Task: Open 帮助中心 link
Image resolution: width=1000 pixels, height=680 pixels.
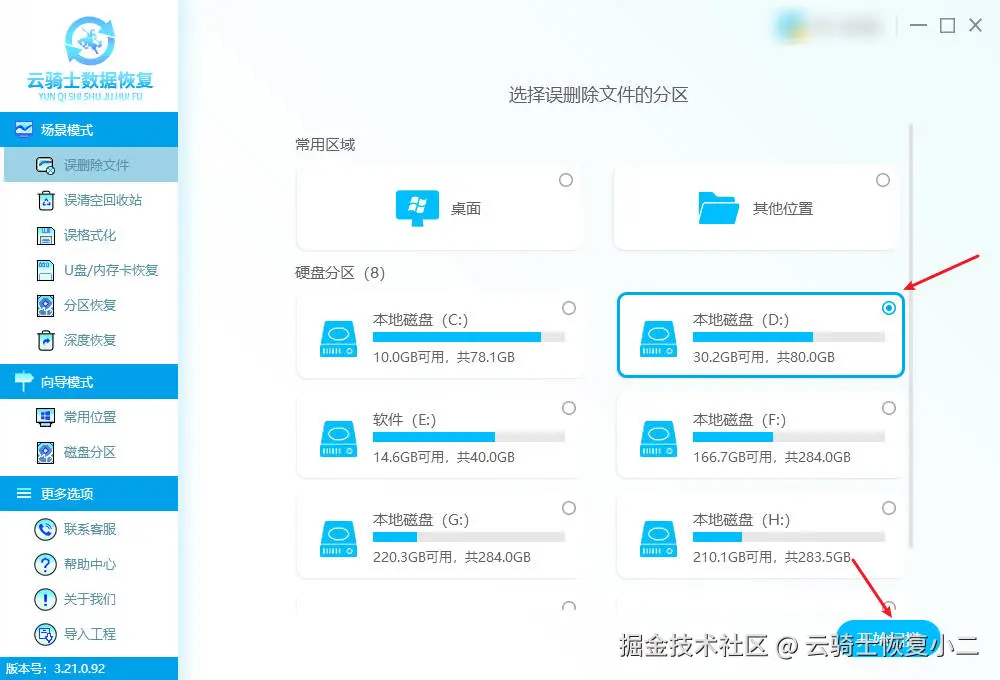Action: click(x=89, y=564)
